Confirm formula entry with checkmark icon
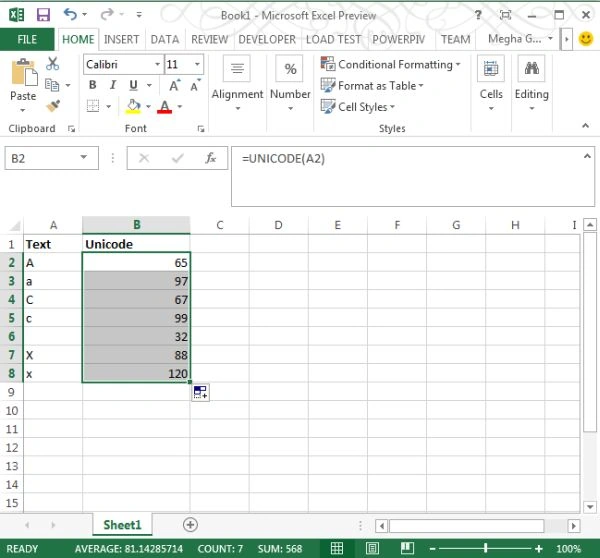Image resolution: width=600 pixels, height=558 pixels. pyautogui.click(x=178, y=158)
